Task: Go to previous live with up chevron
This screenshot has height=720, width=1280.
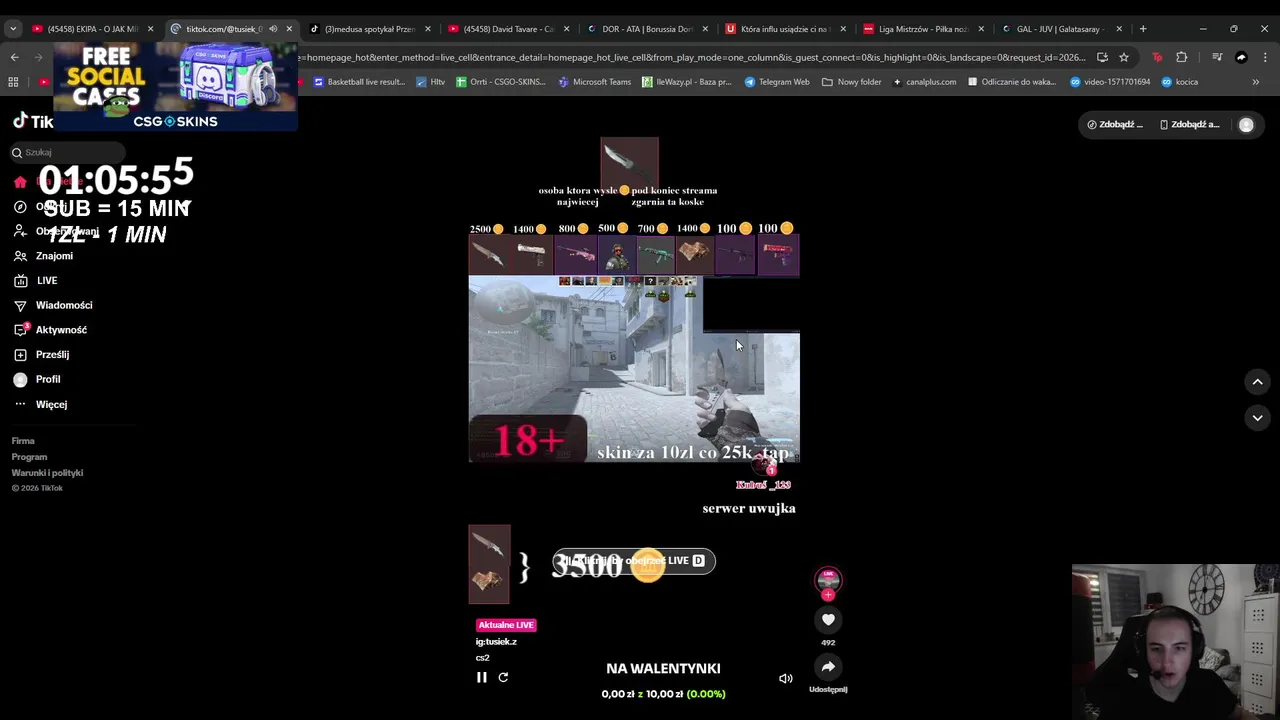Action: tap(1258, 382)
